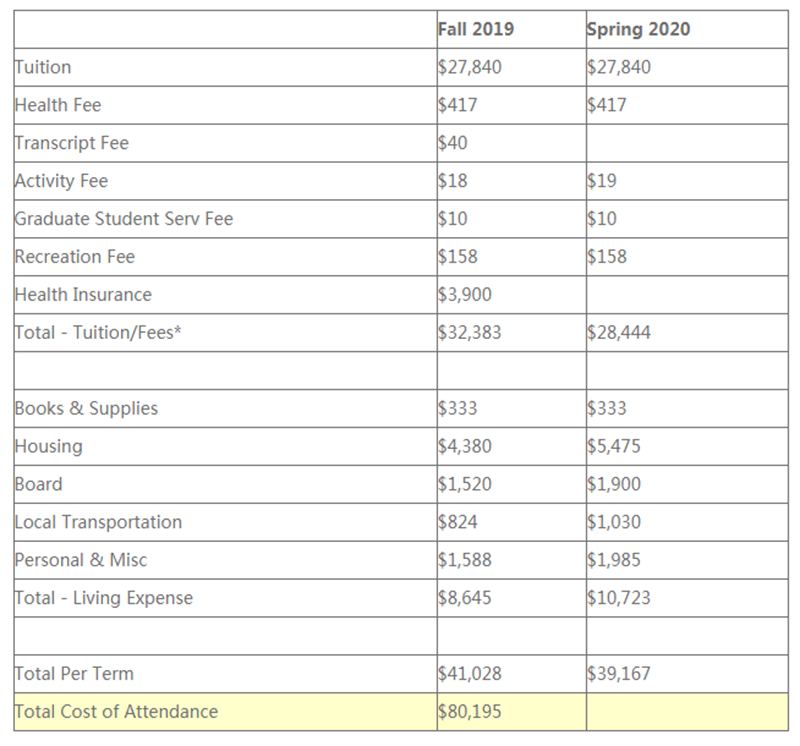800x746 pixels.
Task: Select the Tuition row label
Action: [43, 67]
